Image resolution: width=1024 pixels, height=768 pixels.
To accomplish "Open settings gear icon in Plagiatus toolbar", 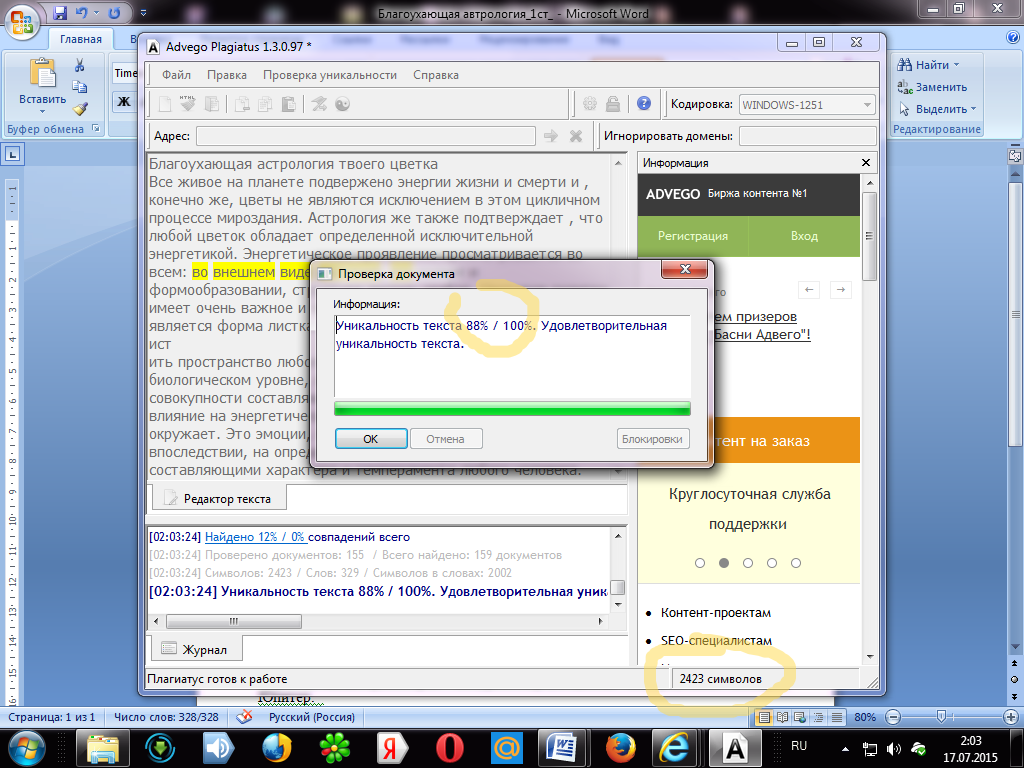I will click(590, 104).
